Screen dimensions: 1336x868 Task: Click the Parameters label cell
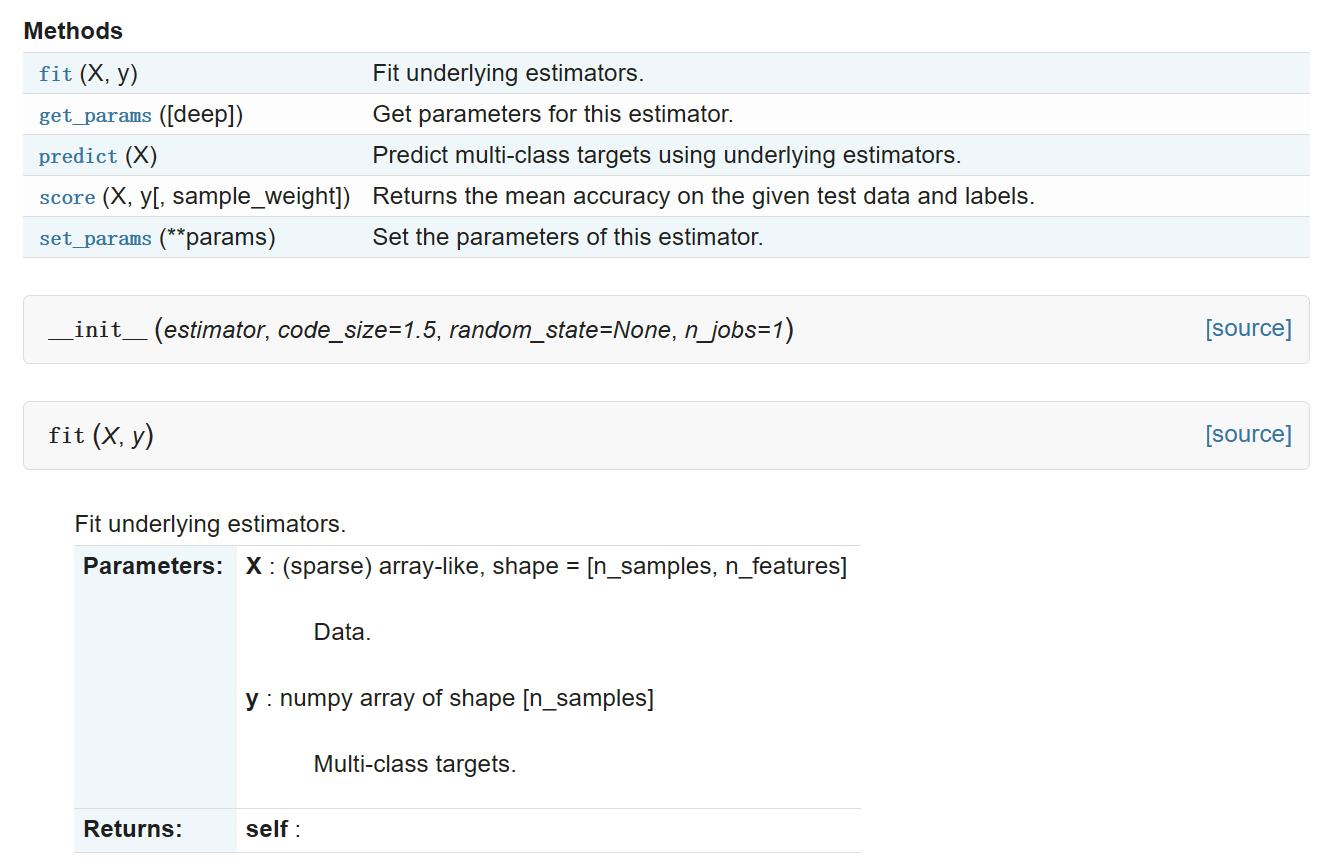[153, 566]
